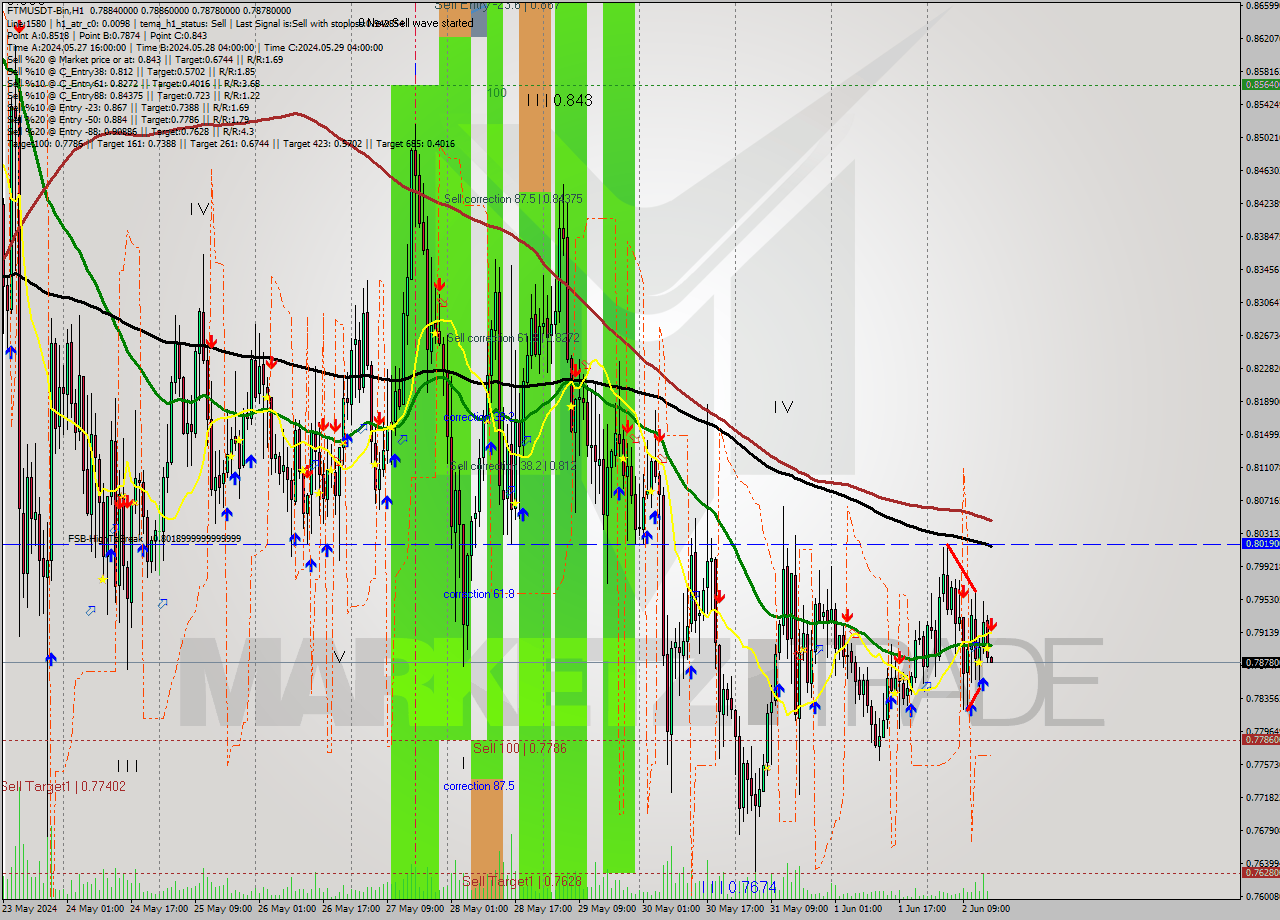
Task: Click the 'Sell Target1 | 0.77402' label
Action: pyautogui.click(x=64, y=786)
